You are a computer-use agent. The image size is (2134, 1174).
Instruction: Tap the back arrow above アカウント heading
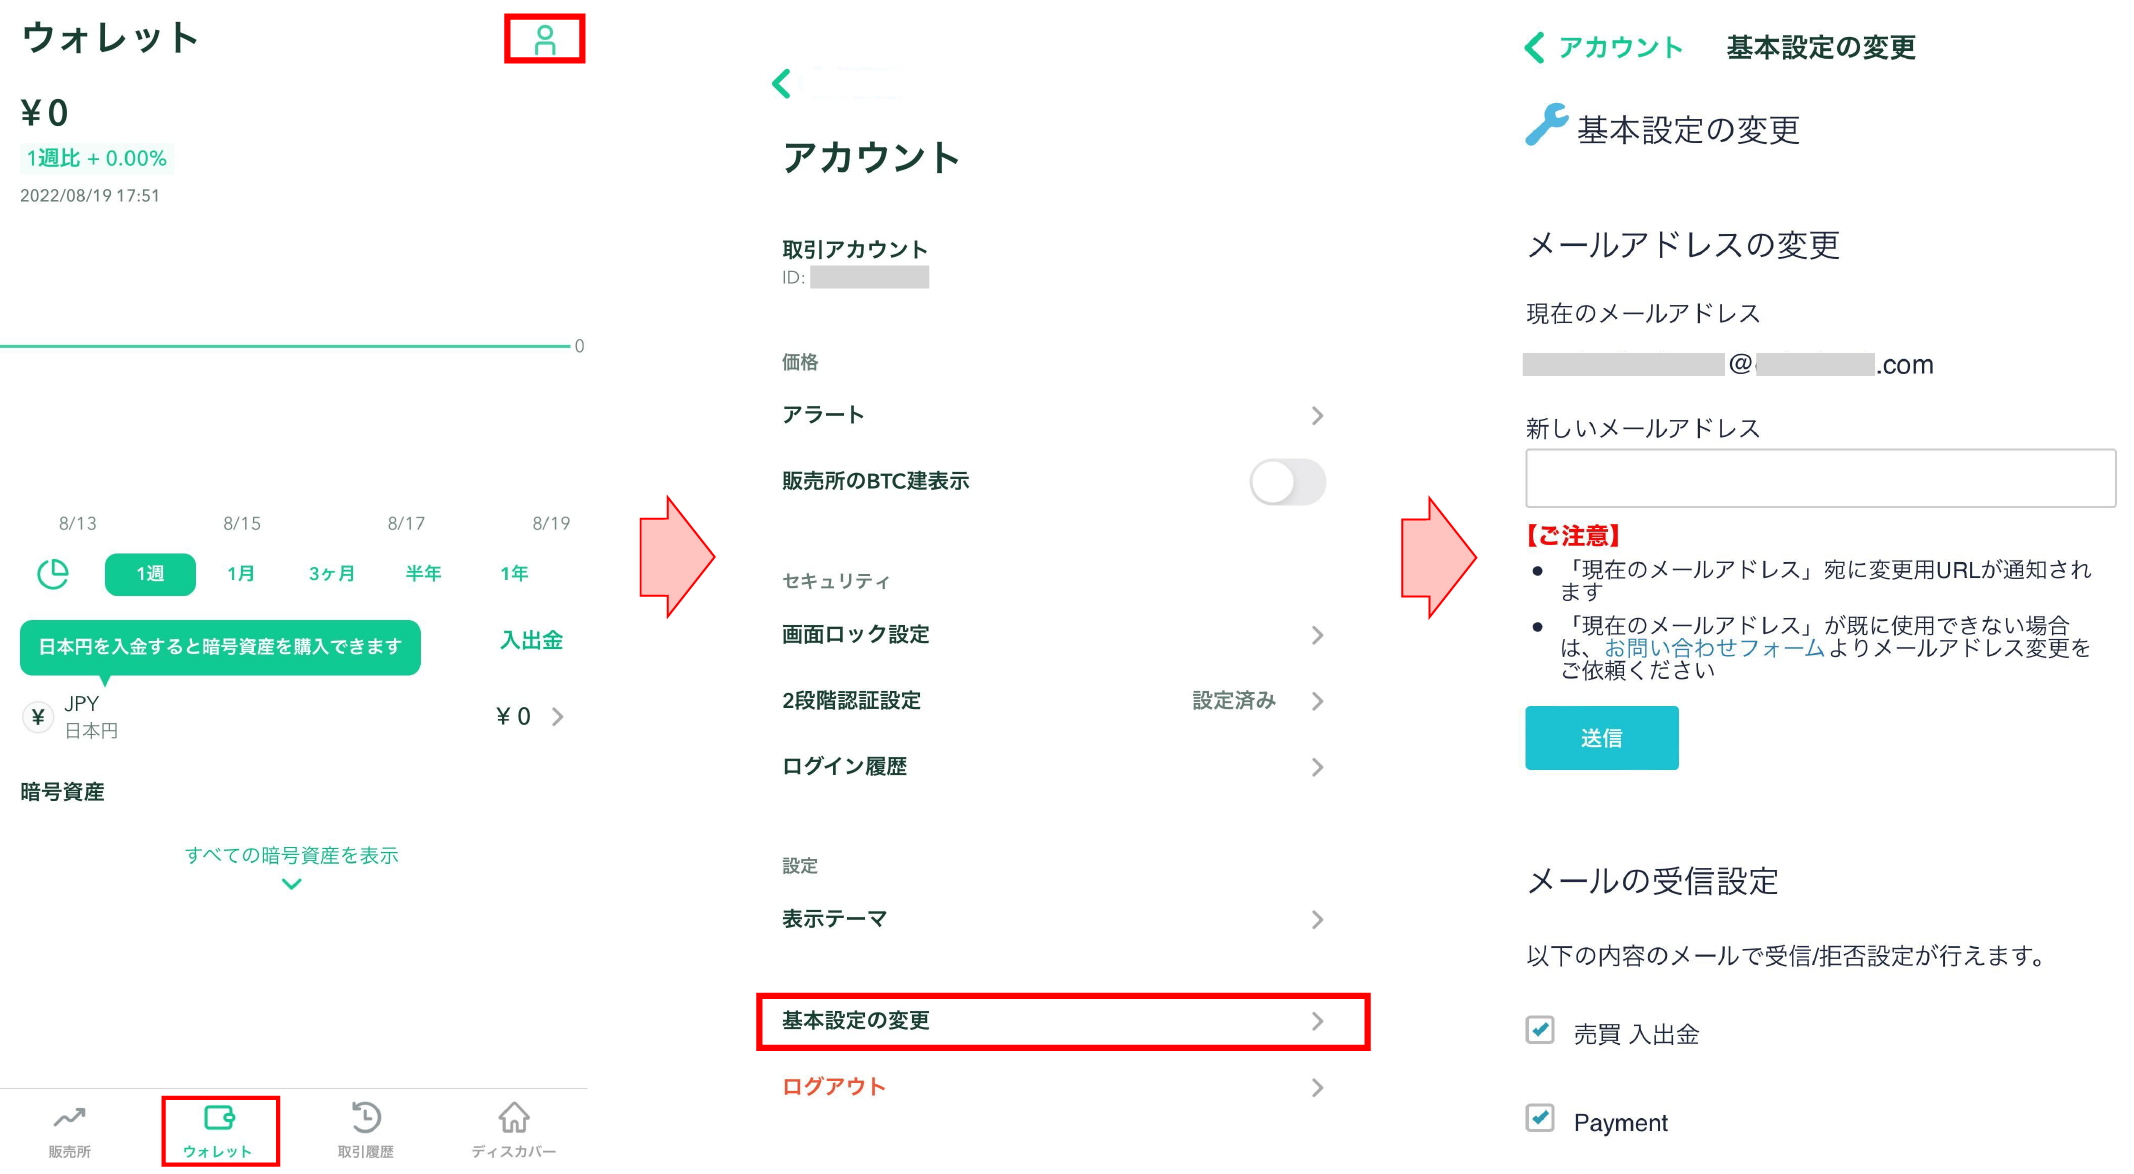782,84
